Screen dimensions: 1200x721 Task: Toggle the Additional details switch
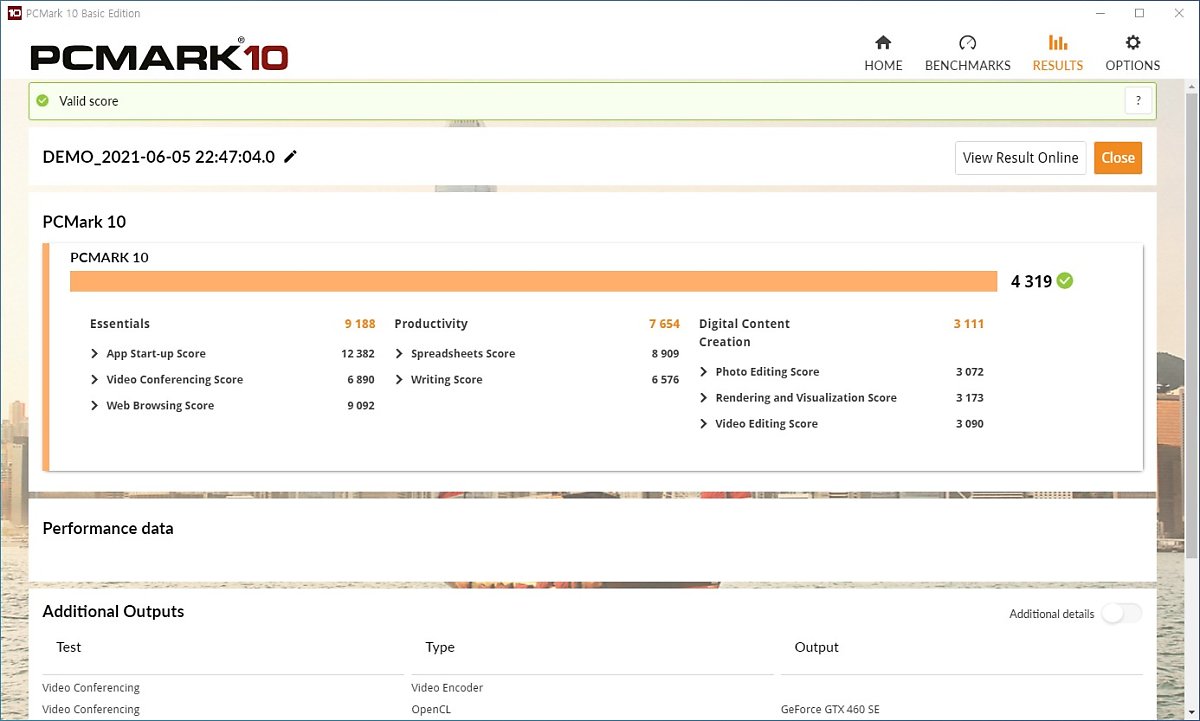[1121, 613]
